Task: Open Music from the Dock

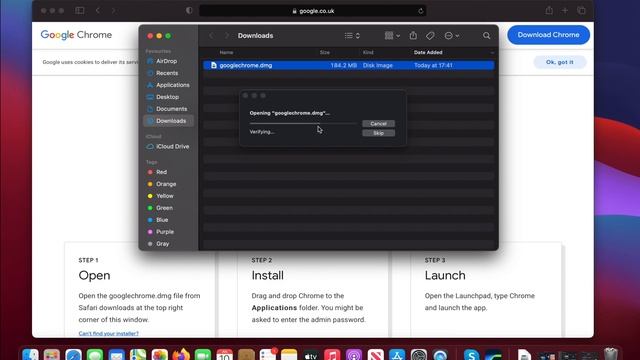Action: tap(332, 355)
